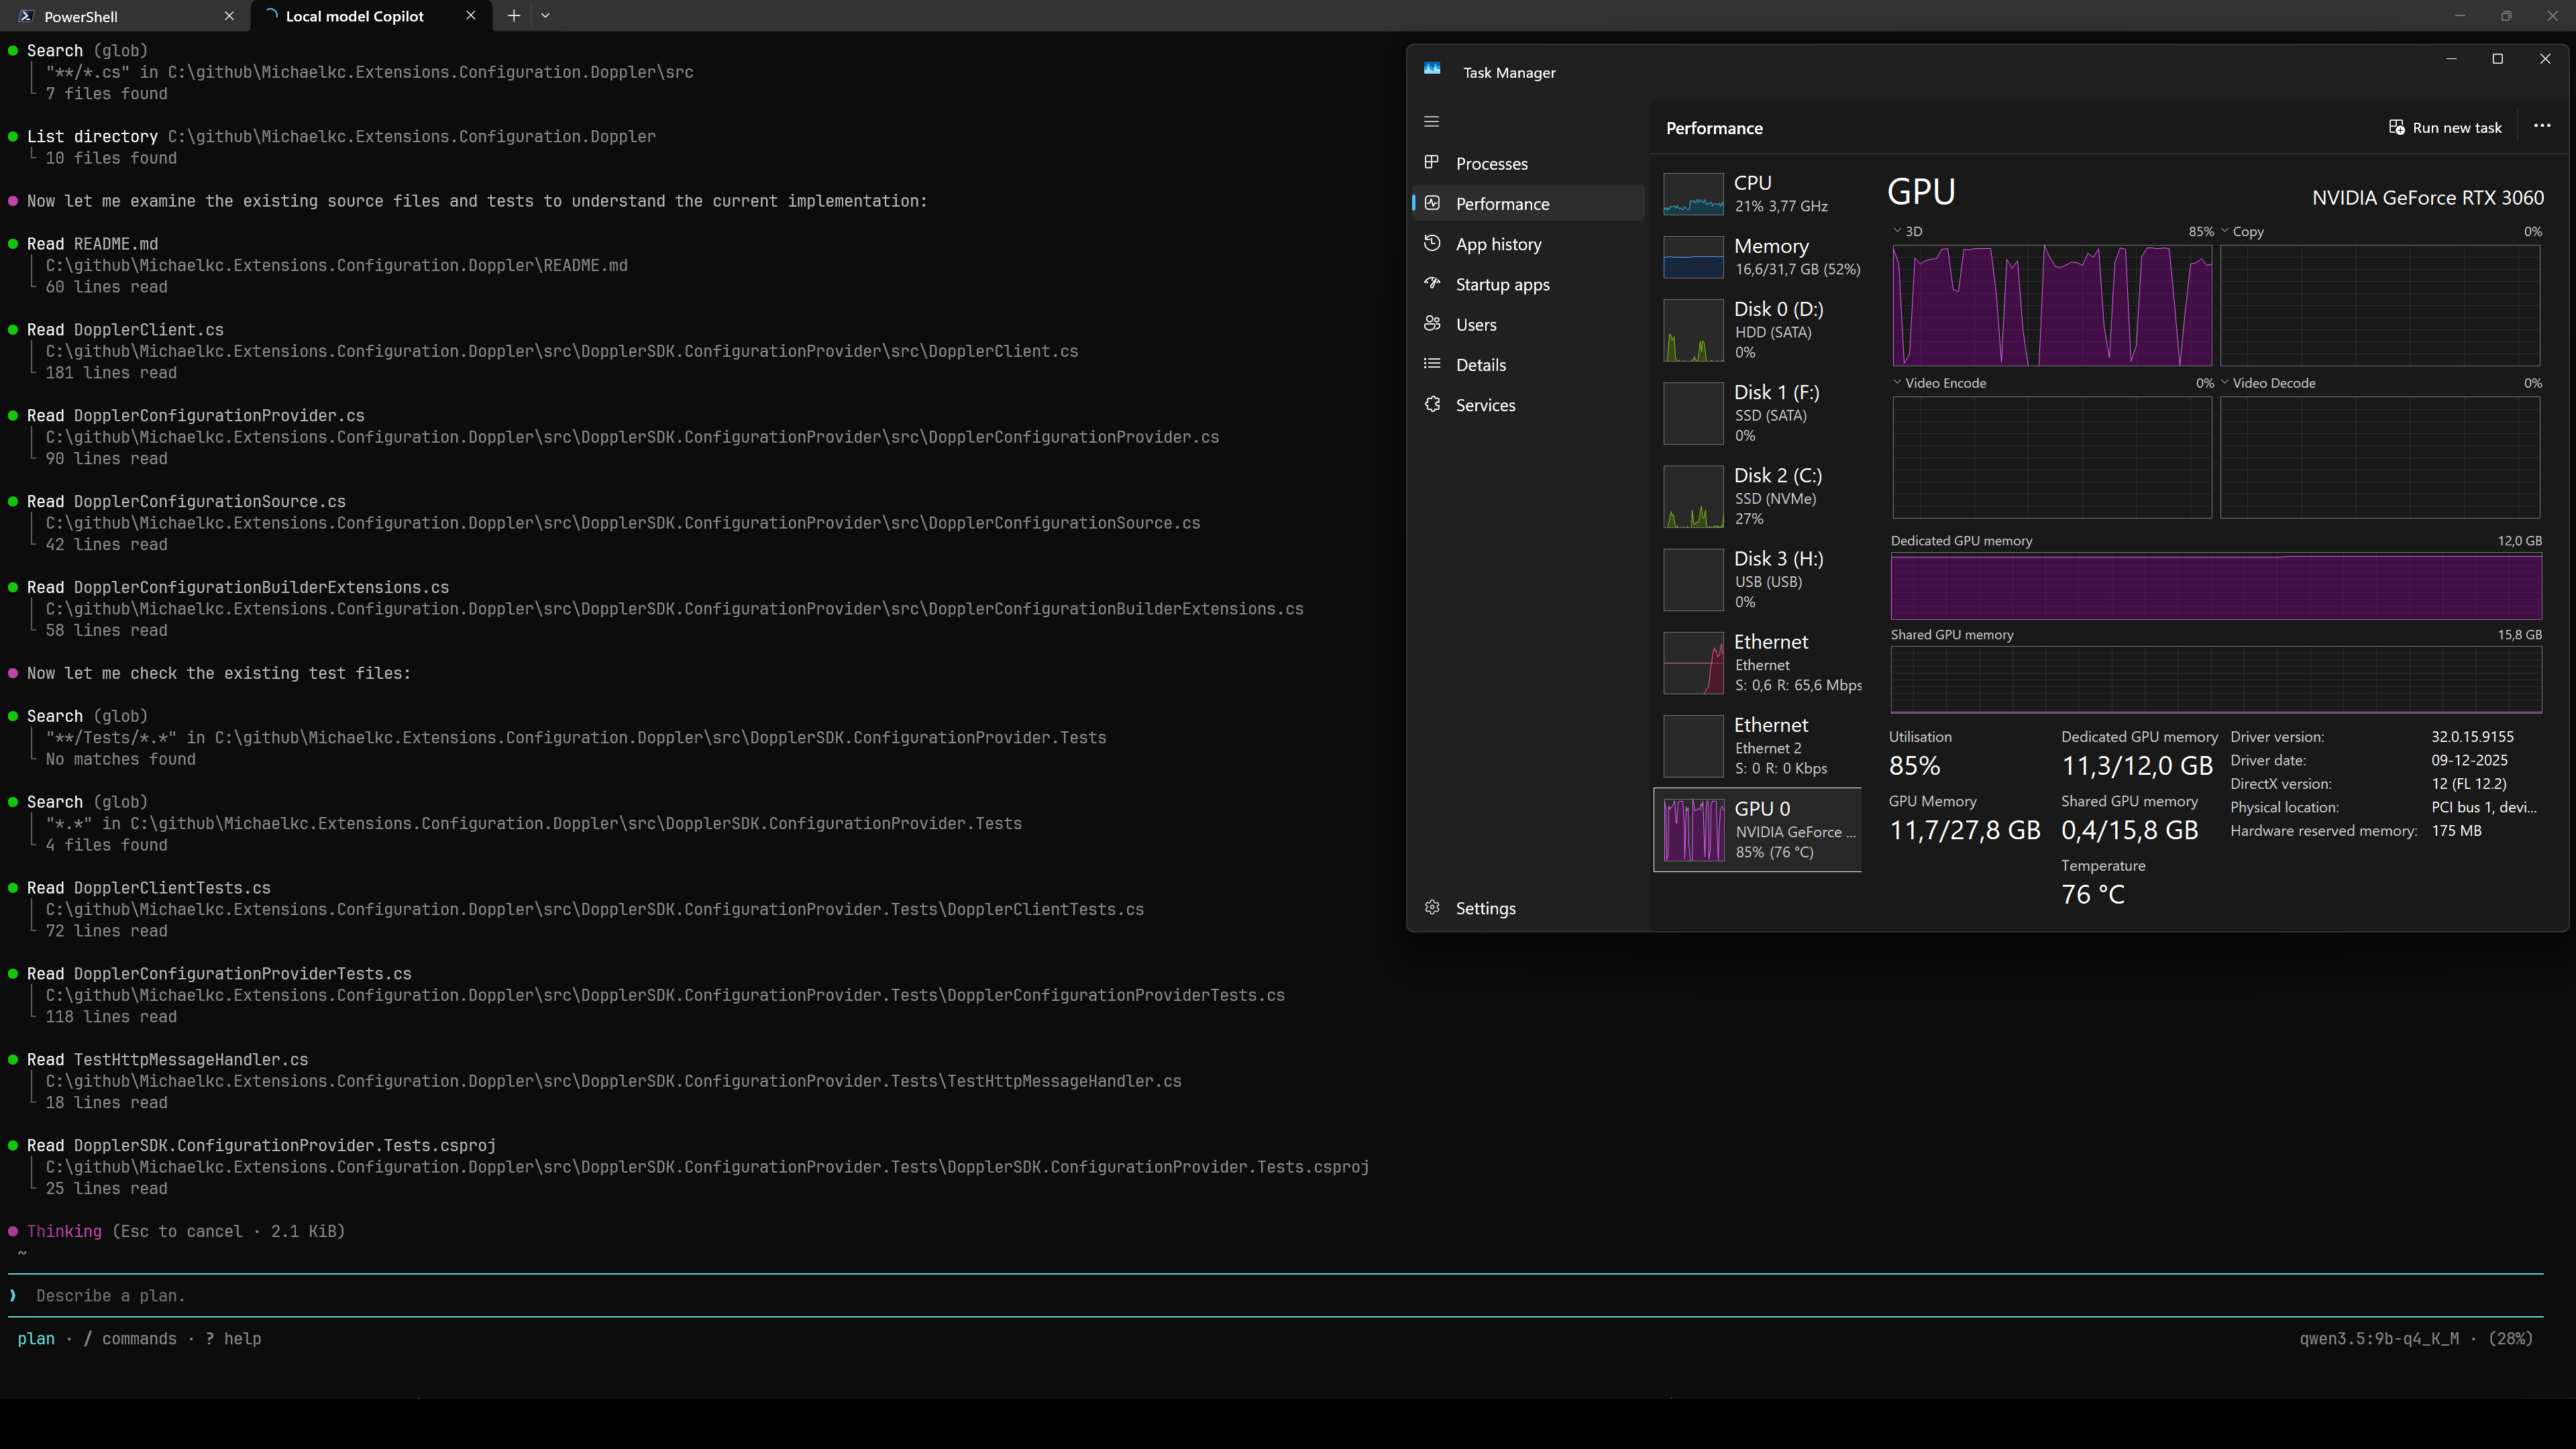Viewport: 2576px width, 1449px height.
Task: Click the 'Thinking' status line
Action: tap(185, 1232)
